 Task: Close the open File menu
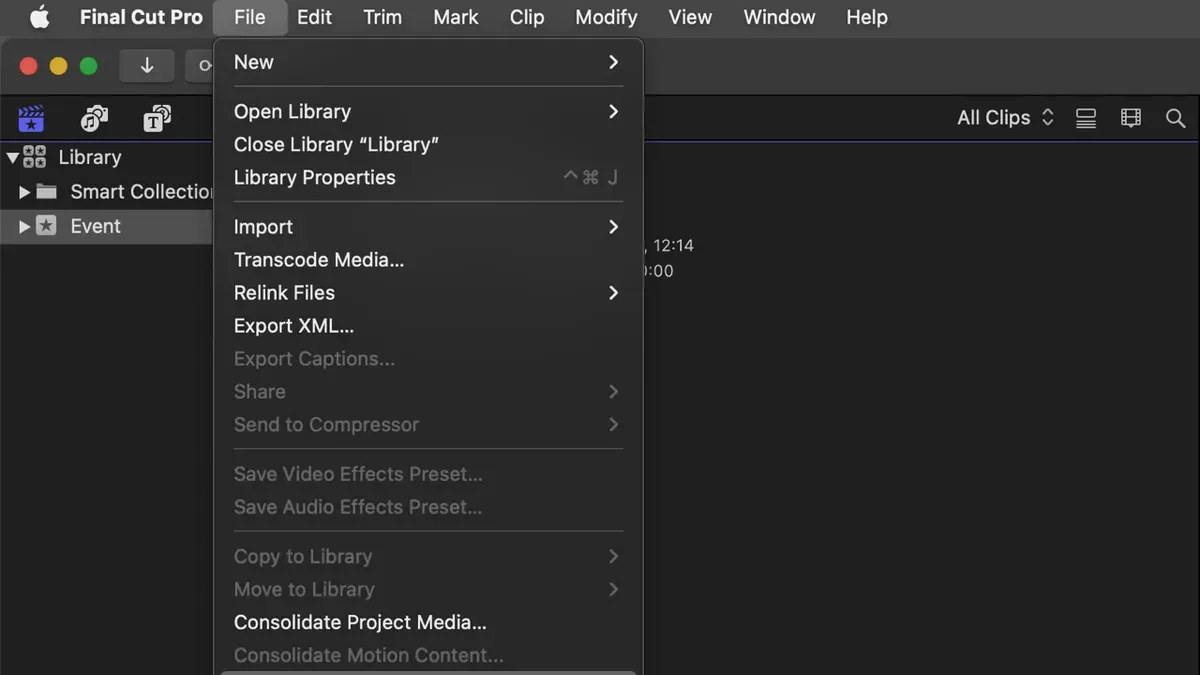pos(250,17)
